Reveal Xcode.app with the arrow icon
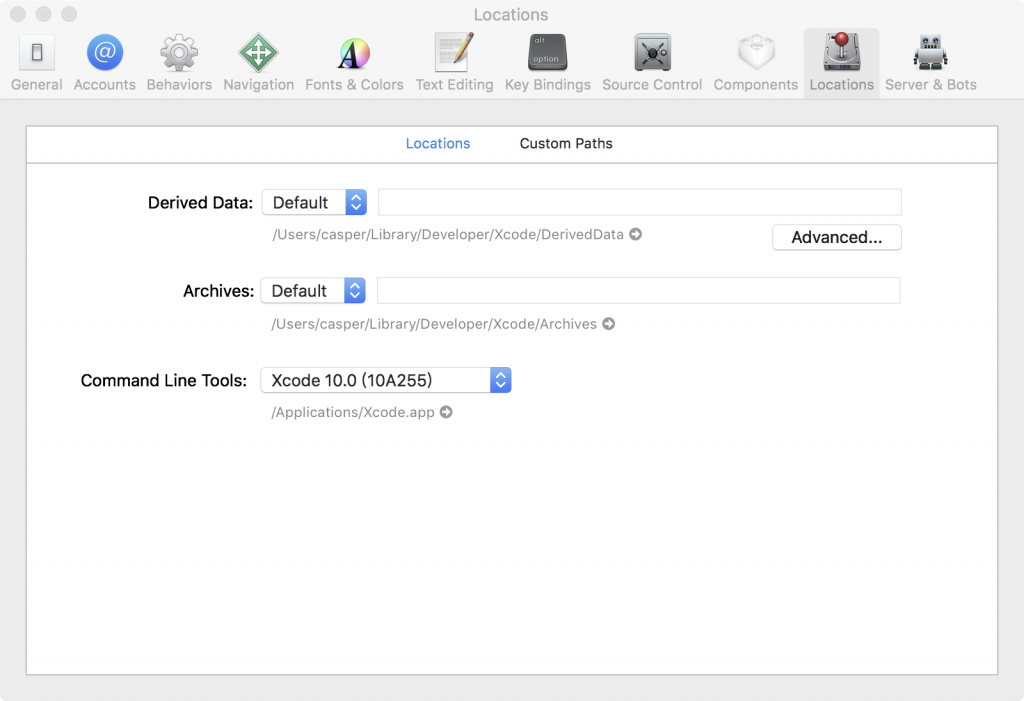The width and height of the screenshot is (1024, 701). pos(446,412)
